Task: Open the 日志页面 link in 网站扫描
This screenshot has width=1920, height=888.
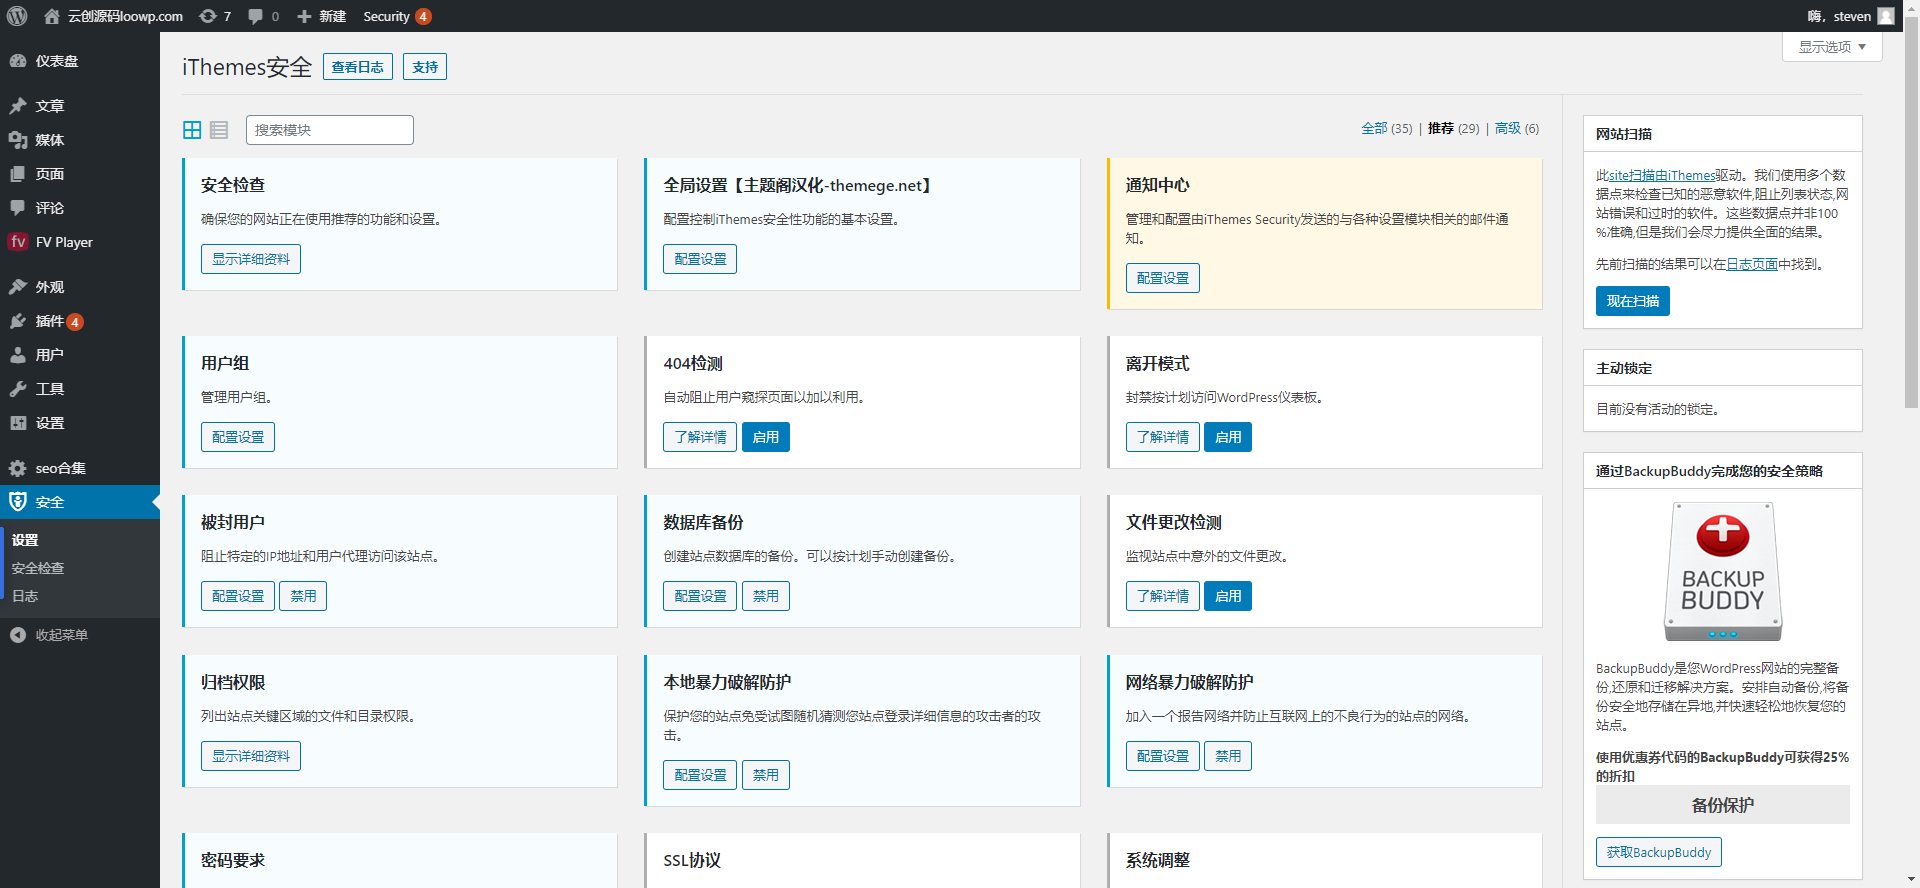Action: [x=1752, y=264]
